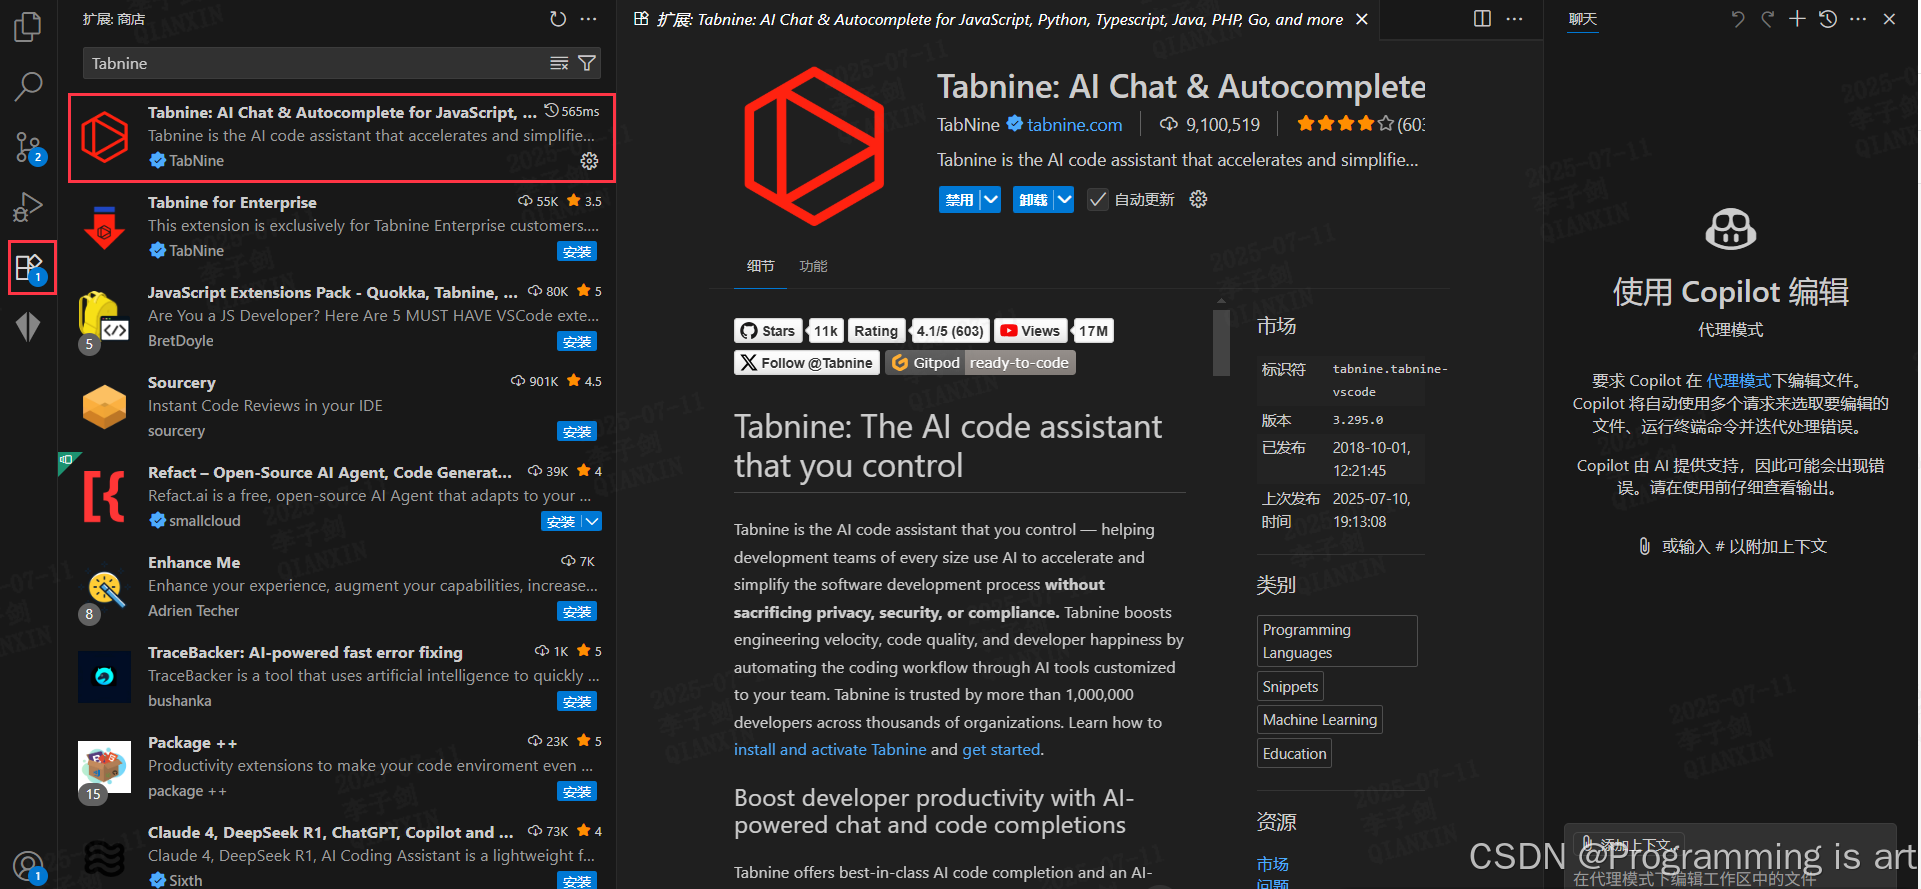This screenshot has width=1921, height=889.
Task: Expand Refact install options dropdown arrow
Action: (592, 521)
